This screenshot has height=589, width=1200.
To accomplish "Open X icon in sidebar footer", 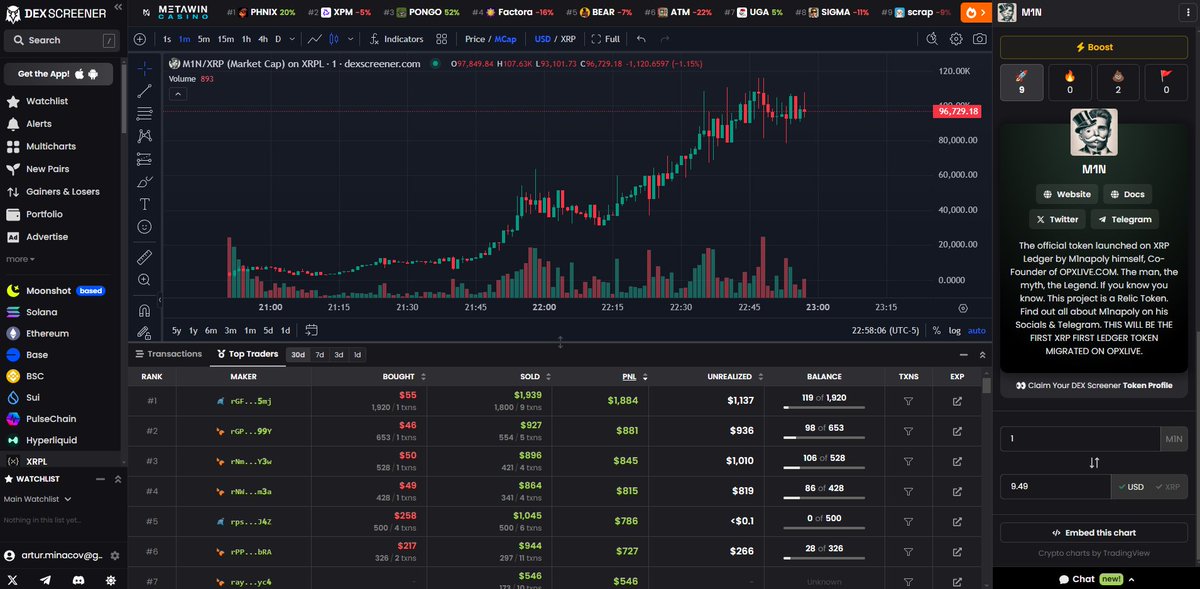I will (x=13, y=579).
